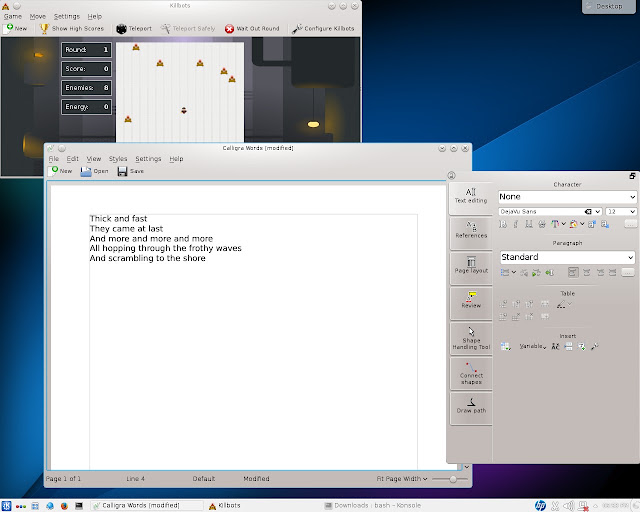
Task: Open the File menu in Calligra Words
Action: (53, 159)
